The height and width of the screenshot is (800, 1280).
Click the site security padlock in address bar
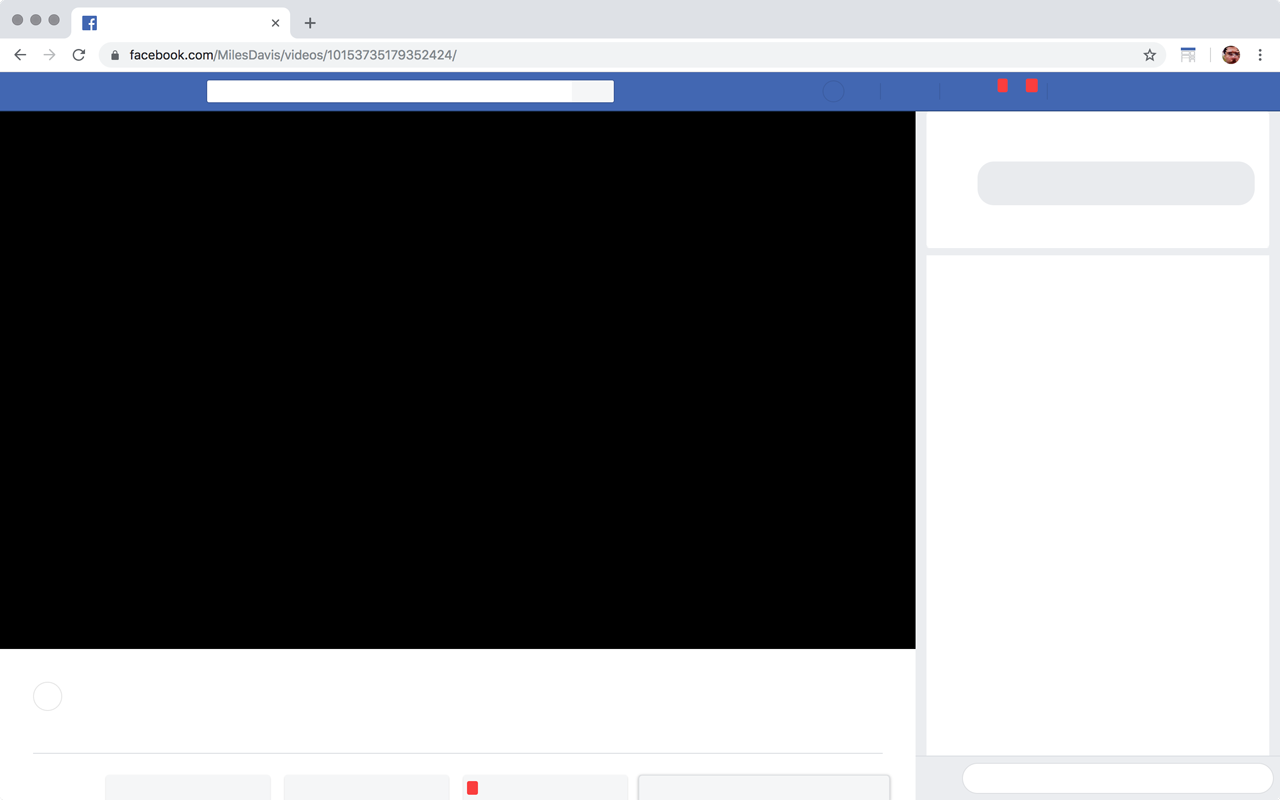[x=114, y=55]
